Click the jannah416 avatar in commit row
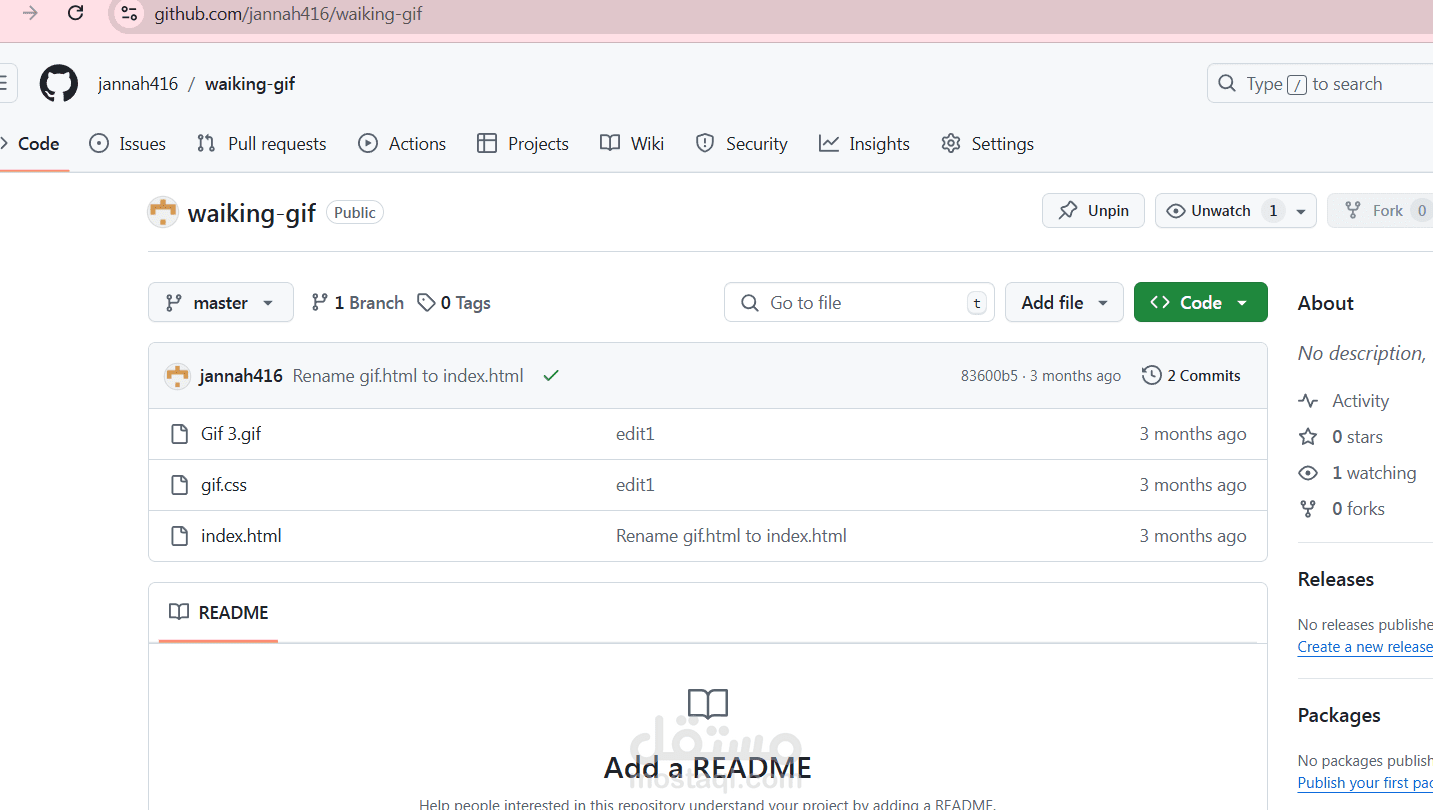The width and height of the screenshot is (1433, 810). (x=177, y=376)
